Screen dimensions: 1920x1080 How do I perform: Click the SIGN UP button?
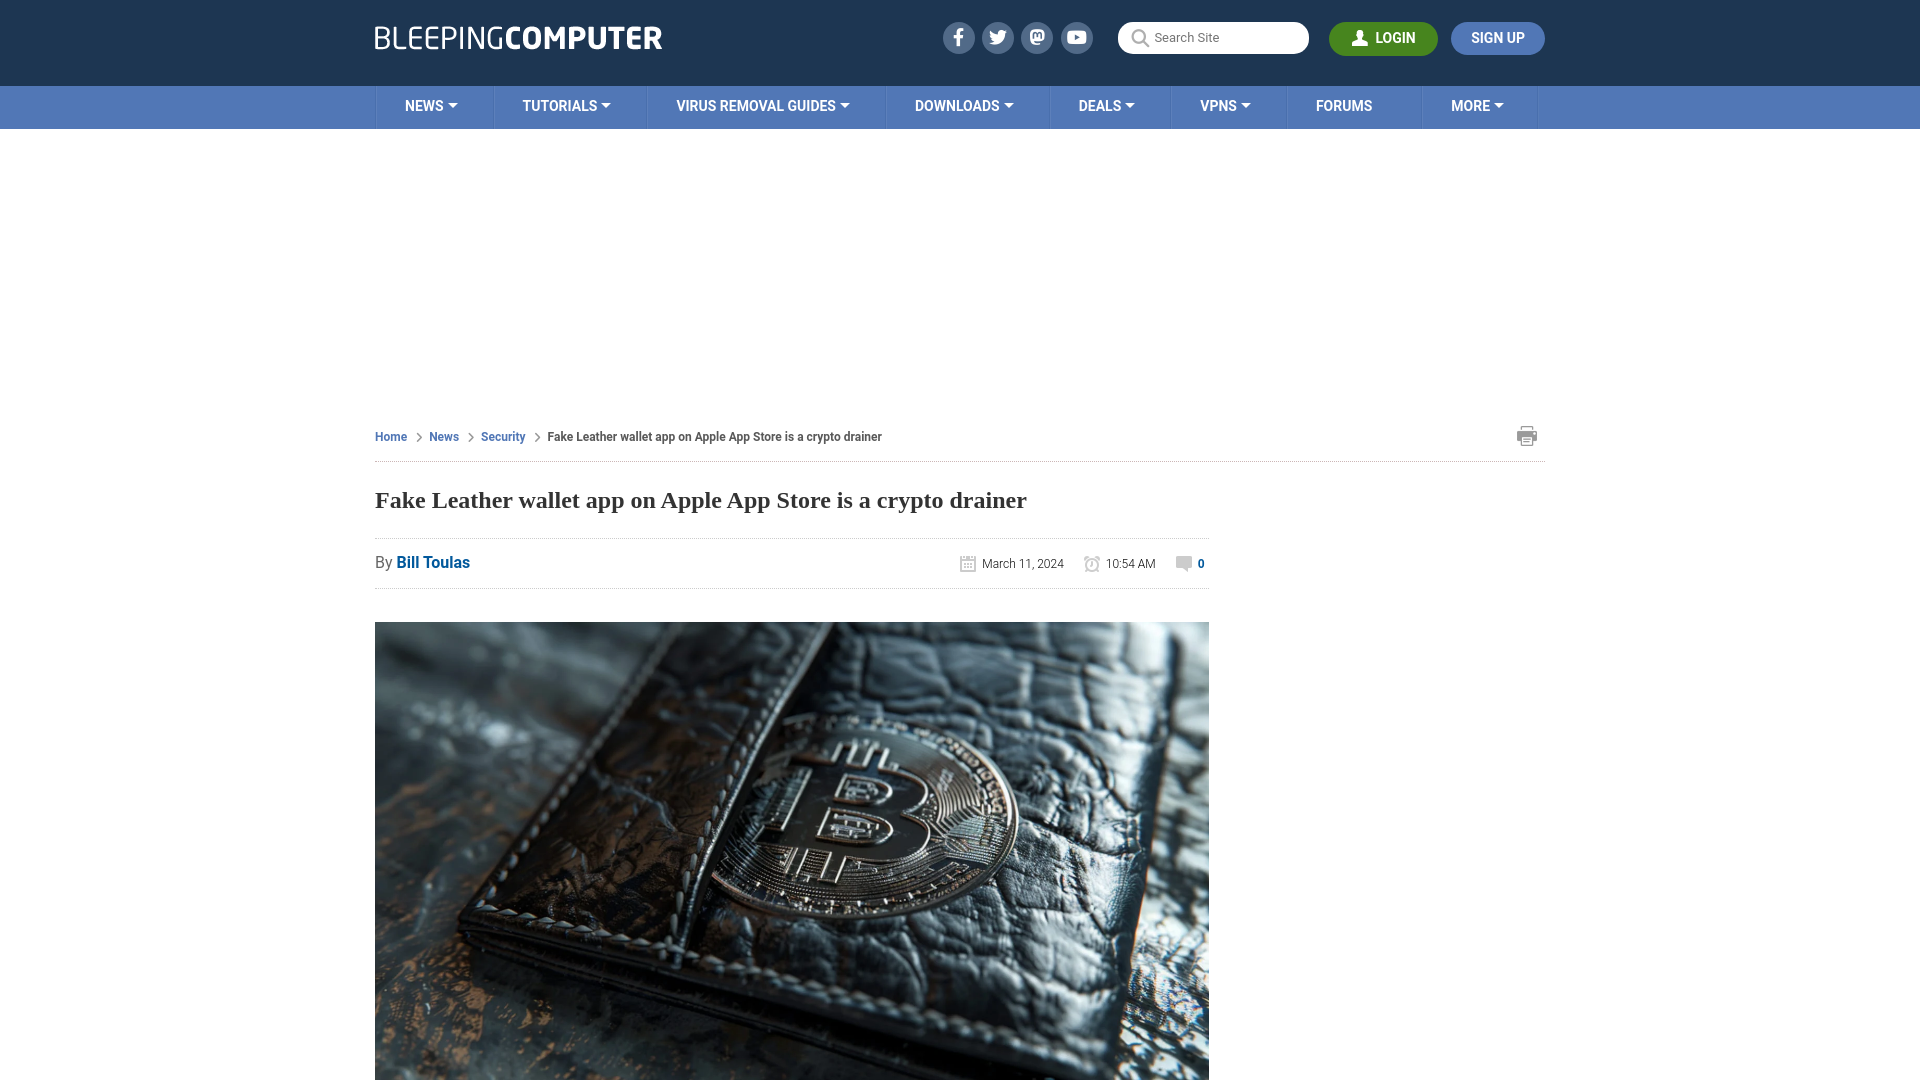1497,37
